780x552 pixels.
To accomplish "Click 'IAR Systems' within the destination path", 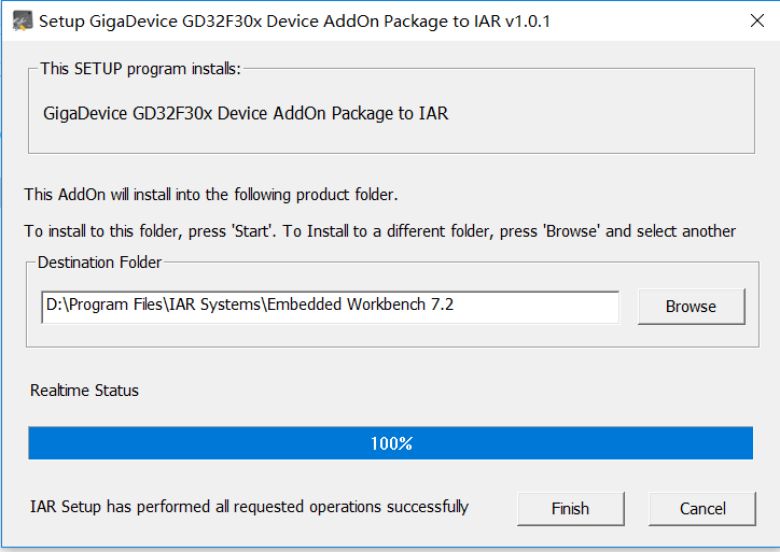I will click(215, 304).
